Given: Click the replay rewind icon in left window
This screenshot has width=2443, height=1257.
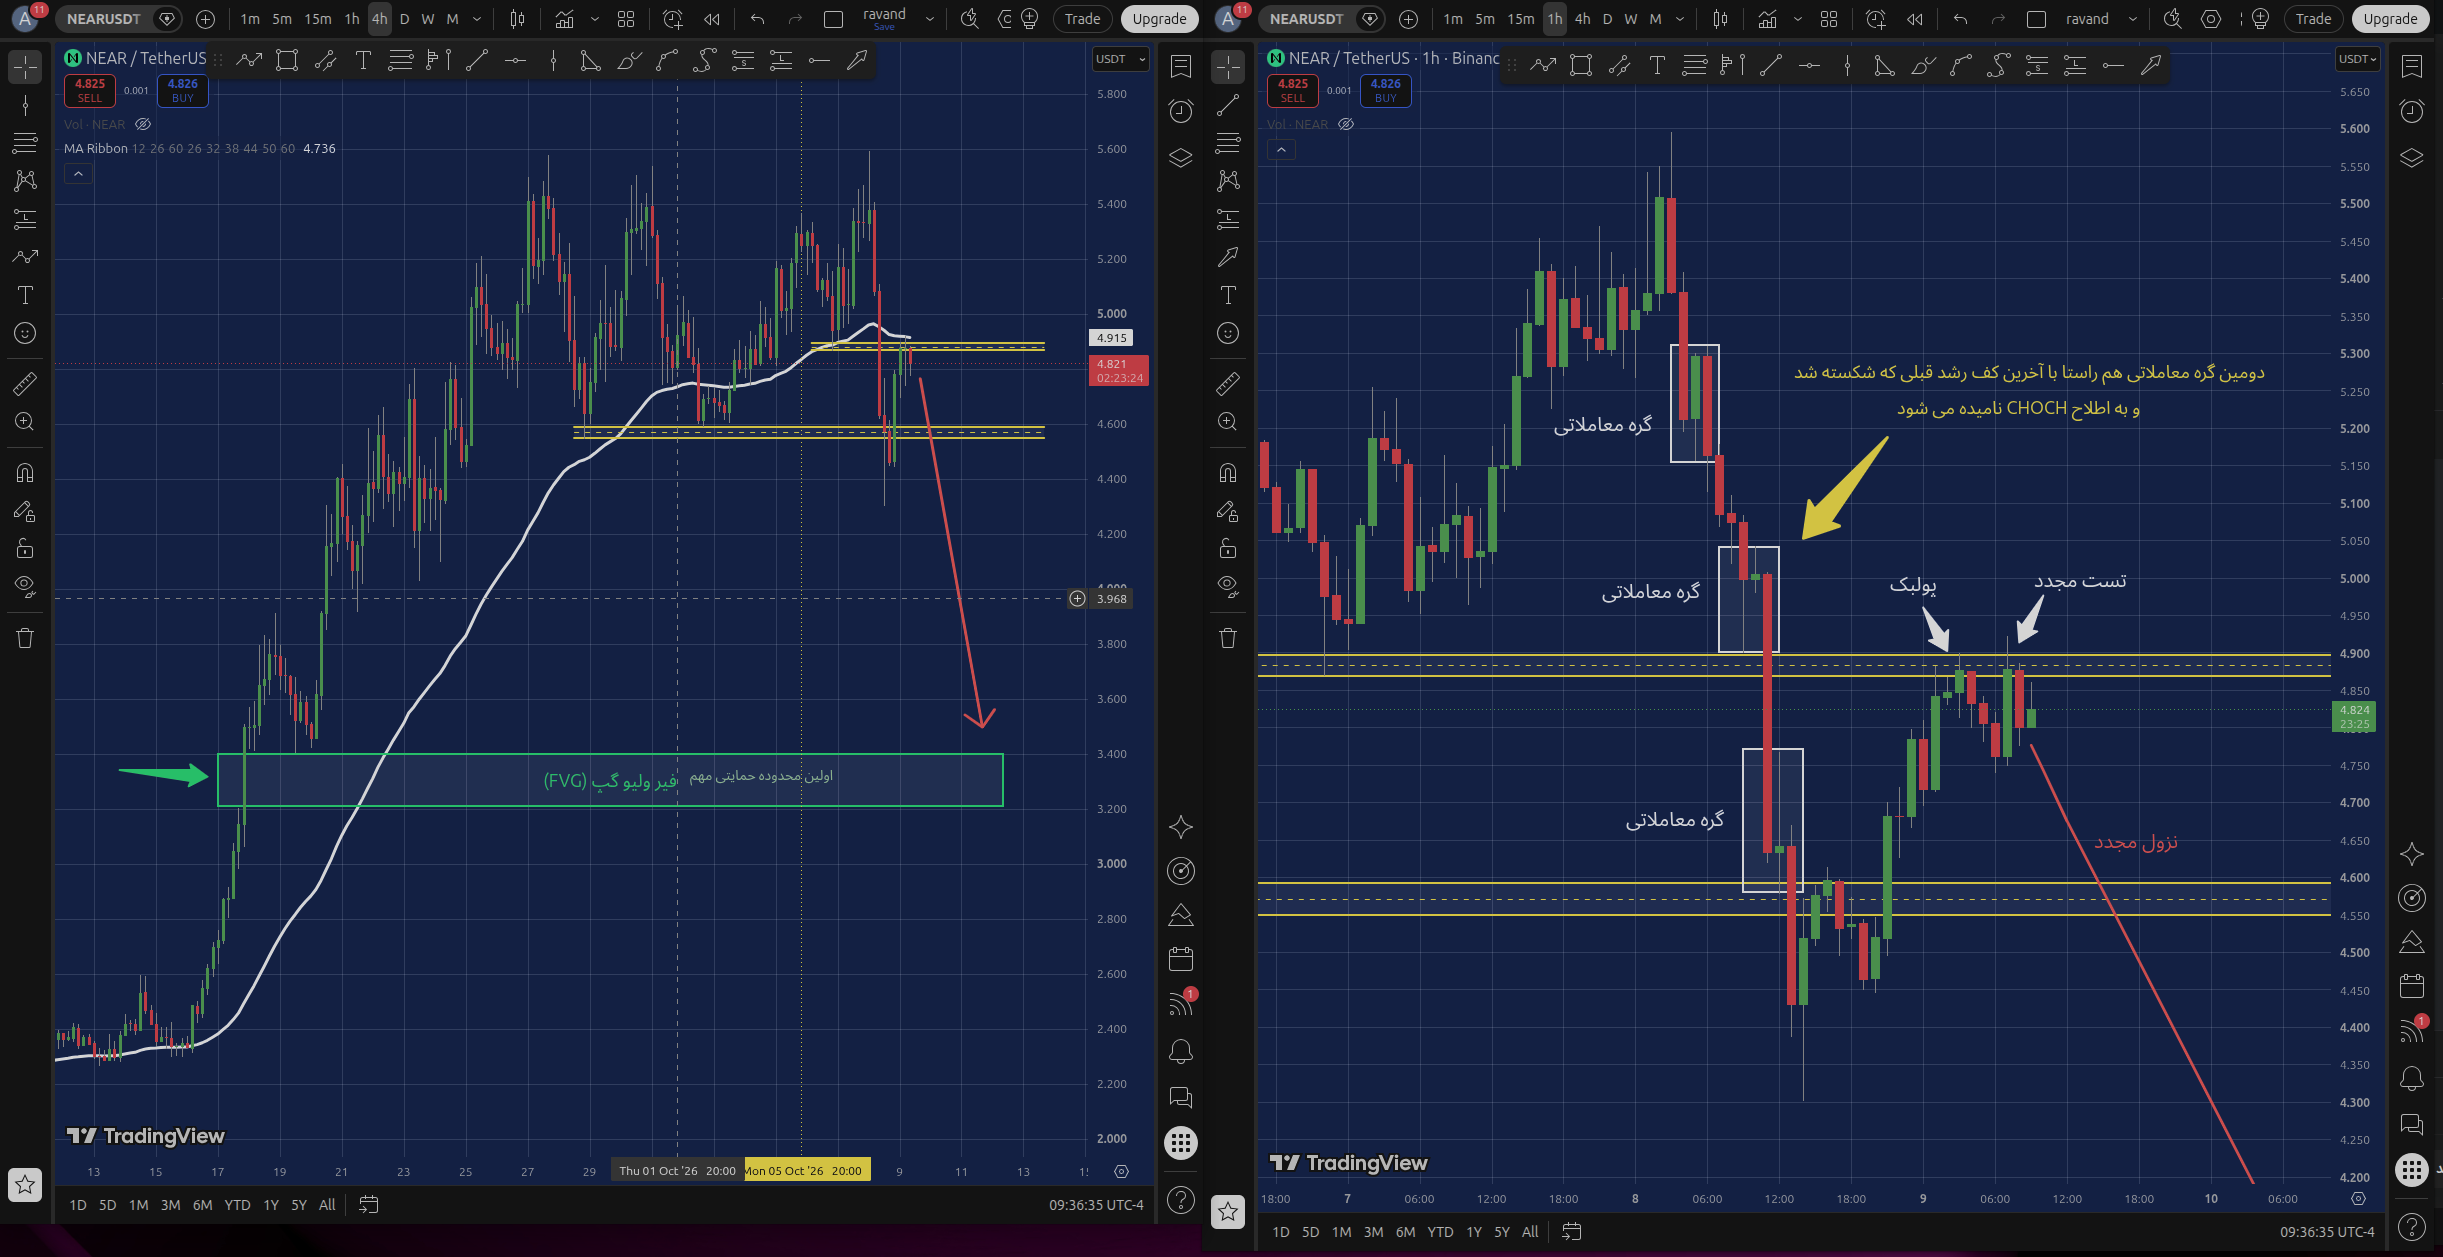Looking at the screenshot, I should (x=712, y=19).
